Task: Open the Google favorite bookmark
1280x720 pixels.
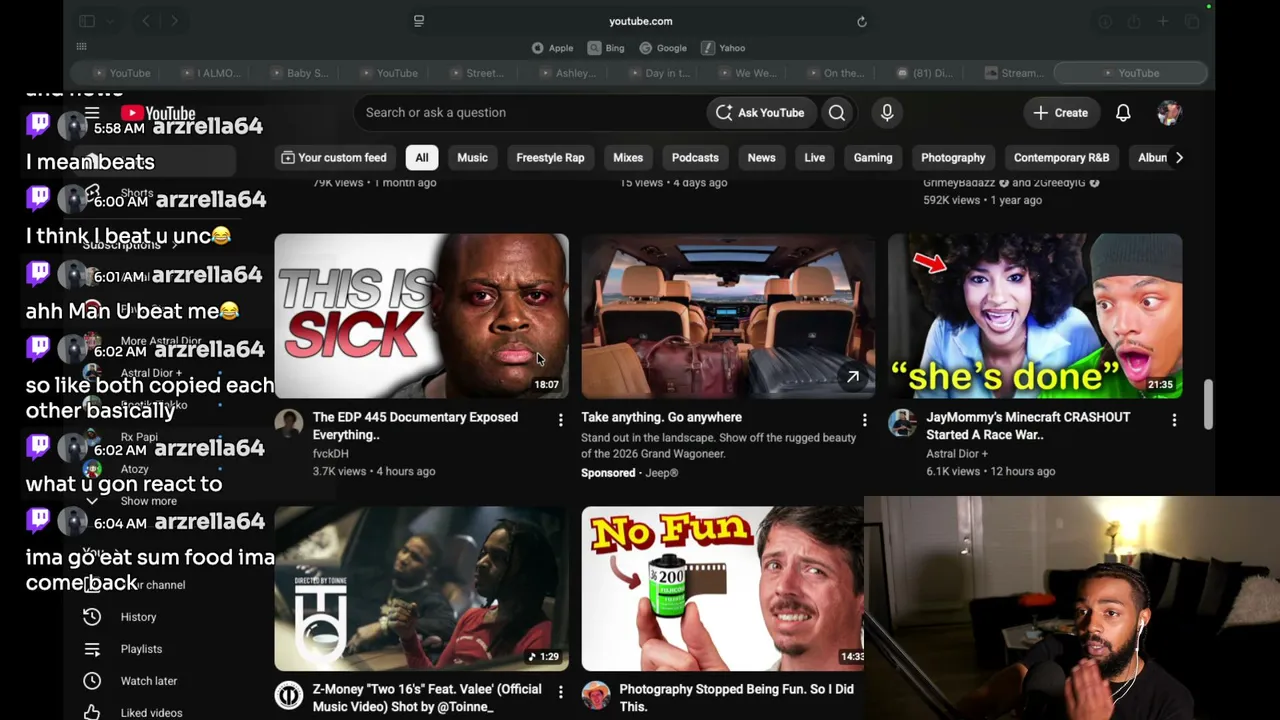Action: click(663, 48)
